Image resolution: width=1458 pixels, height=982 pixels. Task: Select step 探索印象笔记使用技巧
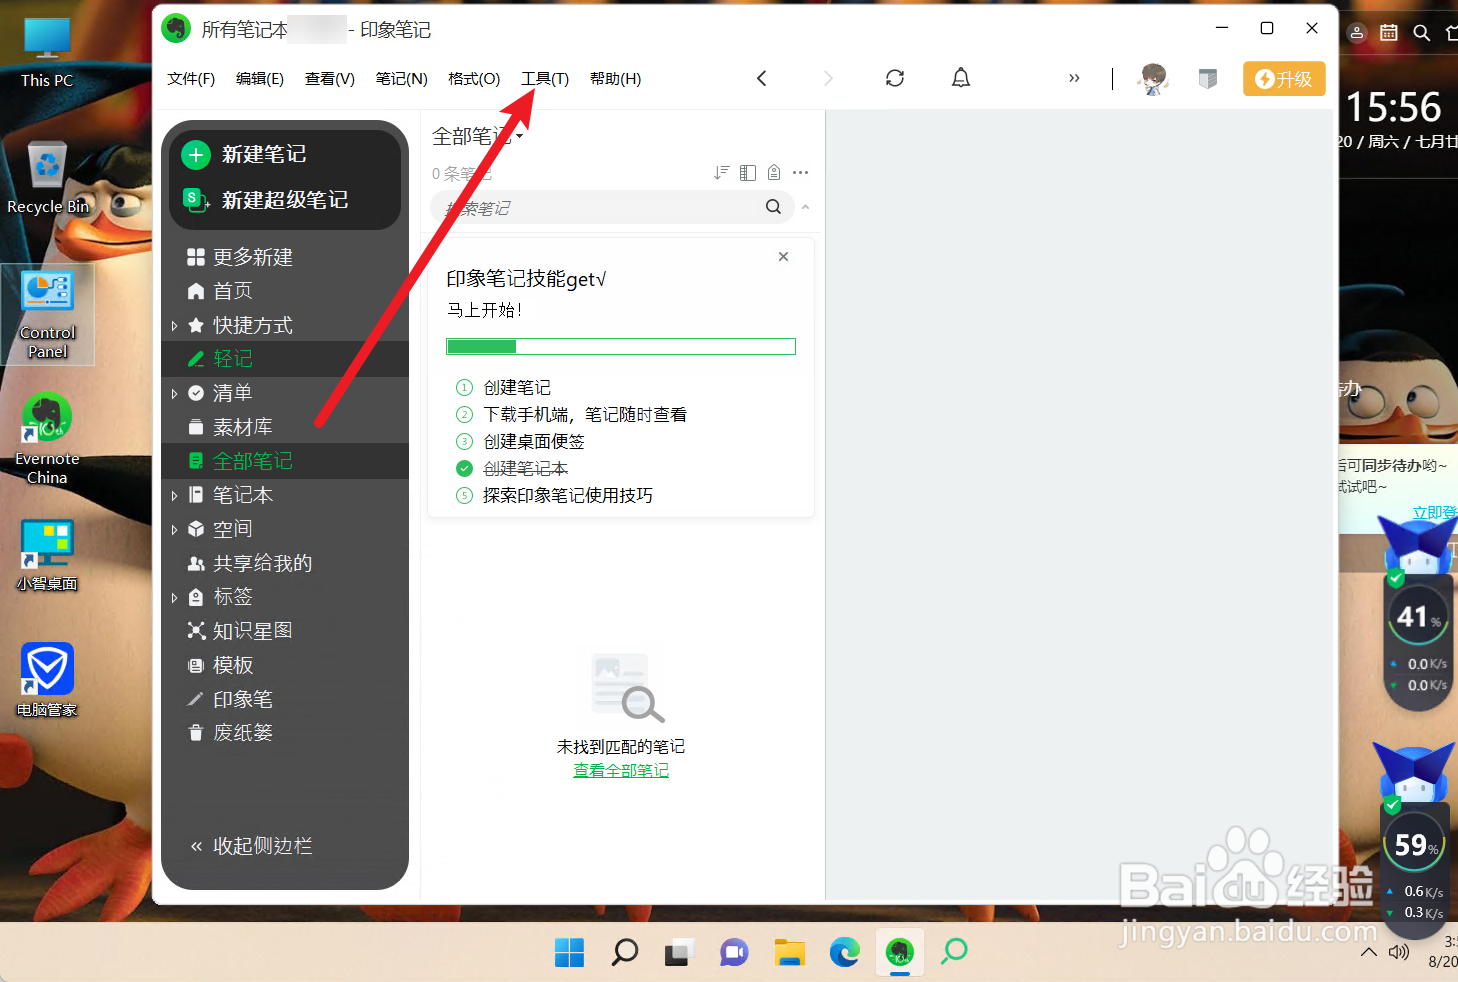(554, 496)
